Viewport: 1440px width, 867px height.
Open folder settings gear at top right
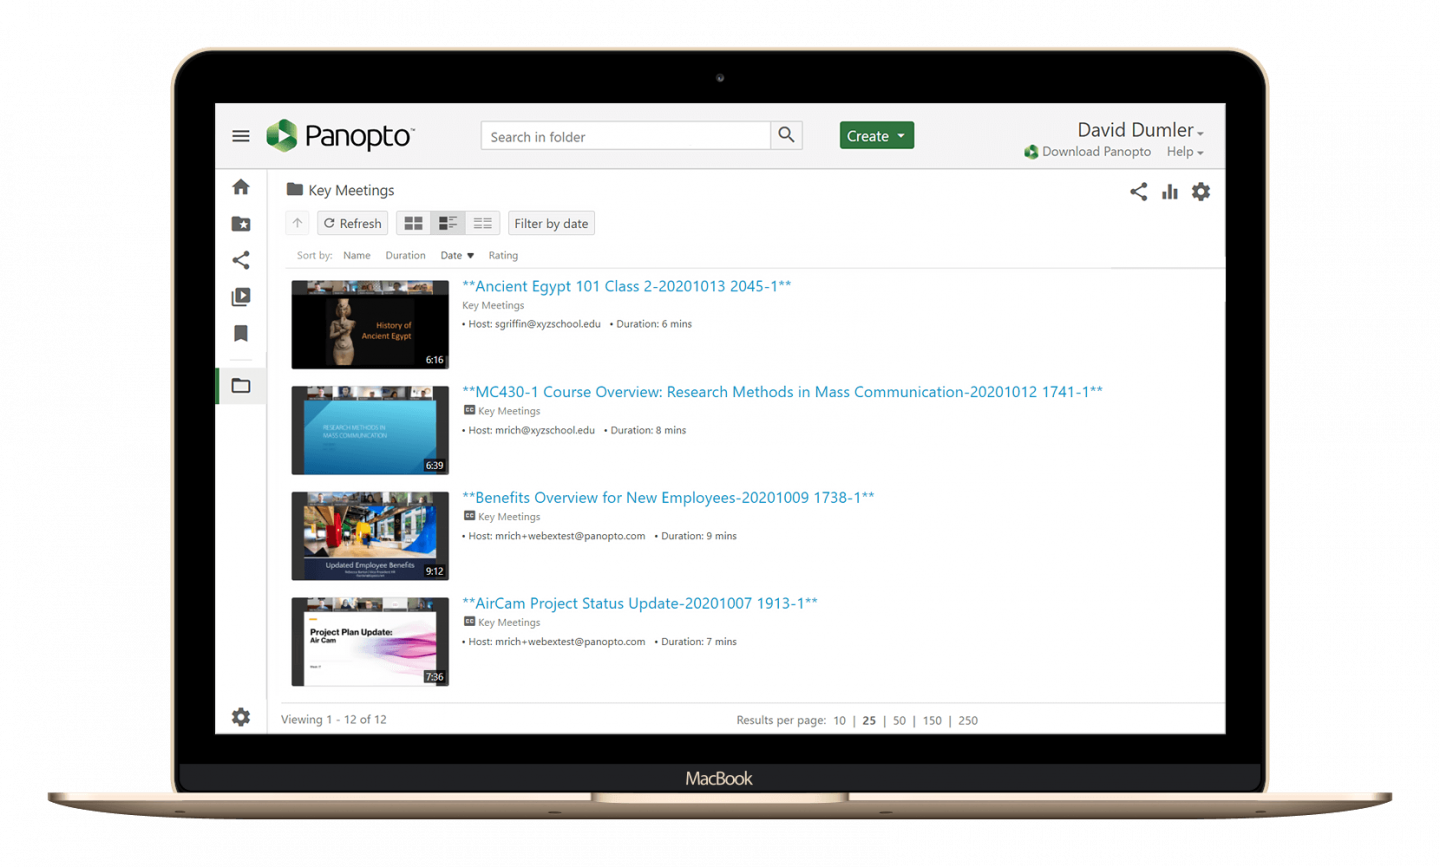click(x=1201, y=192)
